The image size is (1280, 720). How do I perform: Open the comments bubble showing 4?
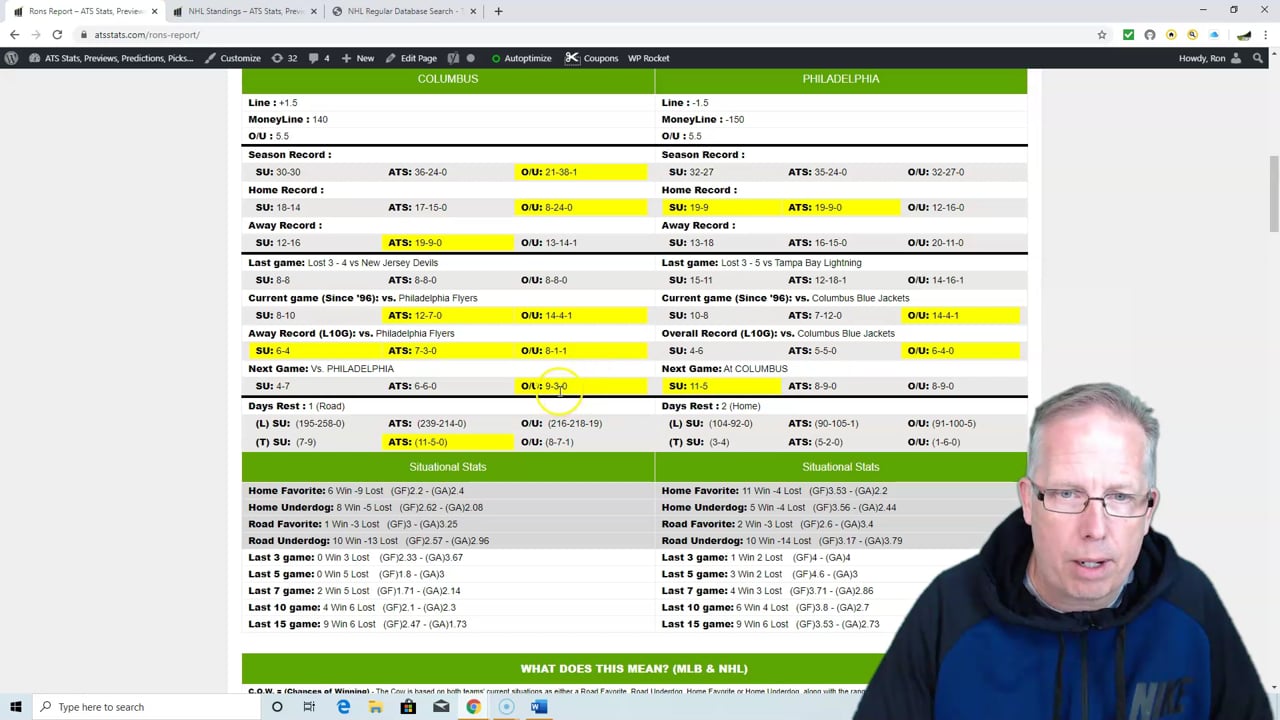(319, 58)
